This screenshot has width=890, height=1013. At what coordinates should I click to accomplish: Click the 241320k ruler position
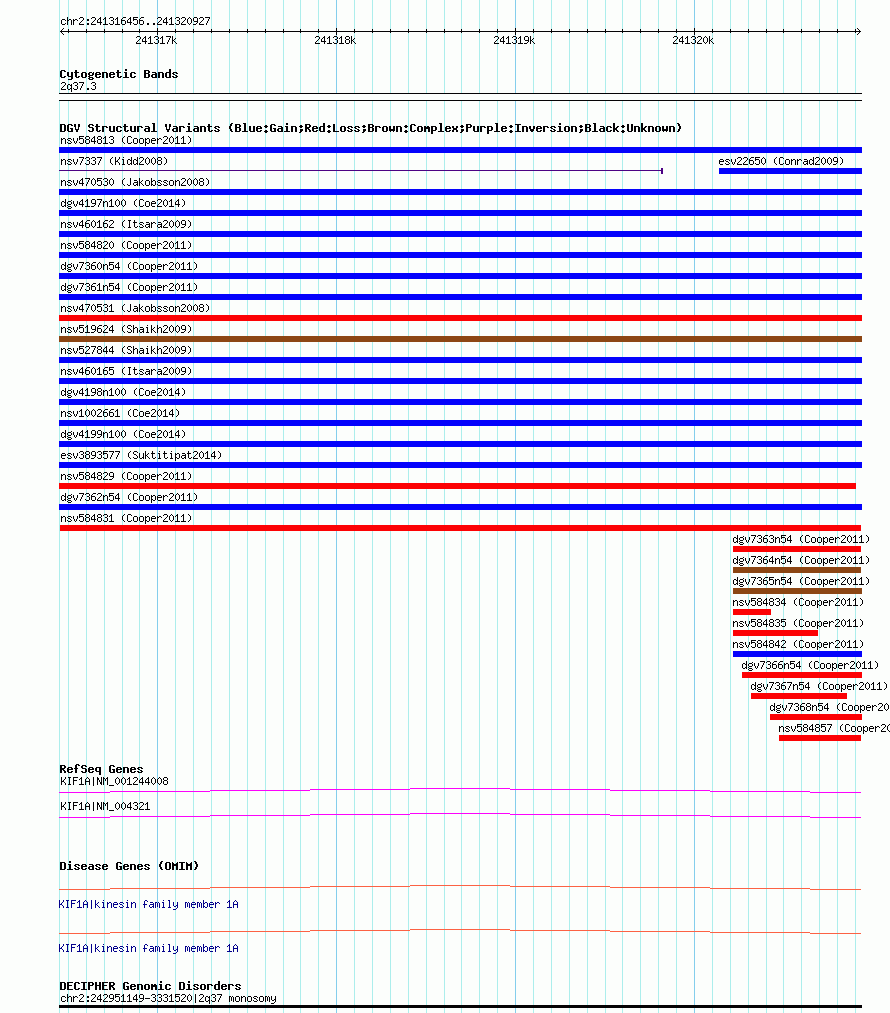tap(693, 40)
